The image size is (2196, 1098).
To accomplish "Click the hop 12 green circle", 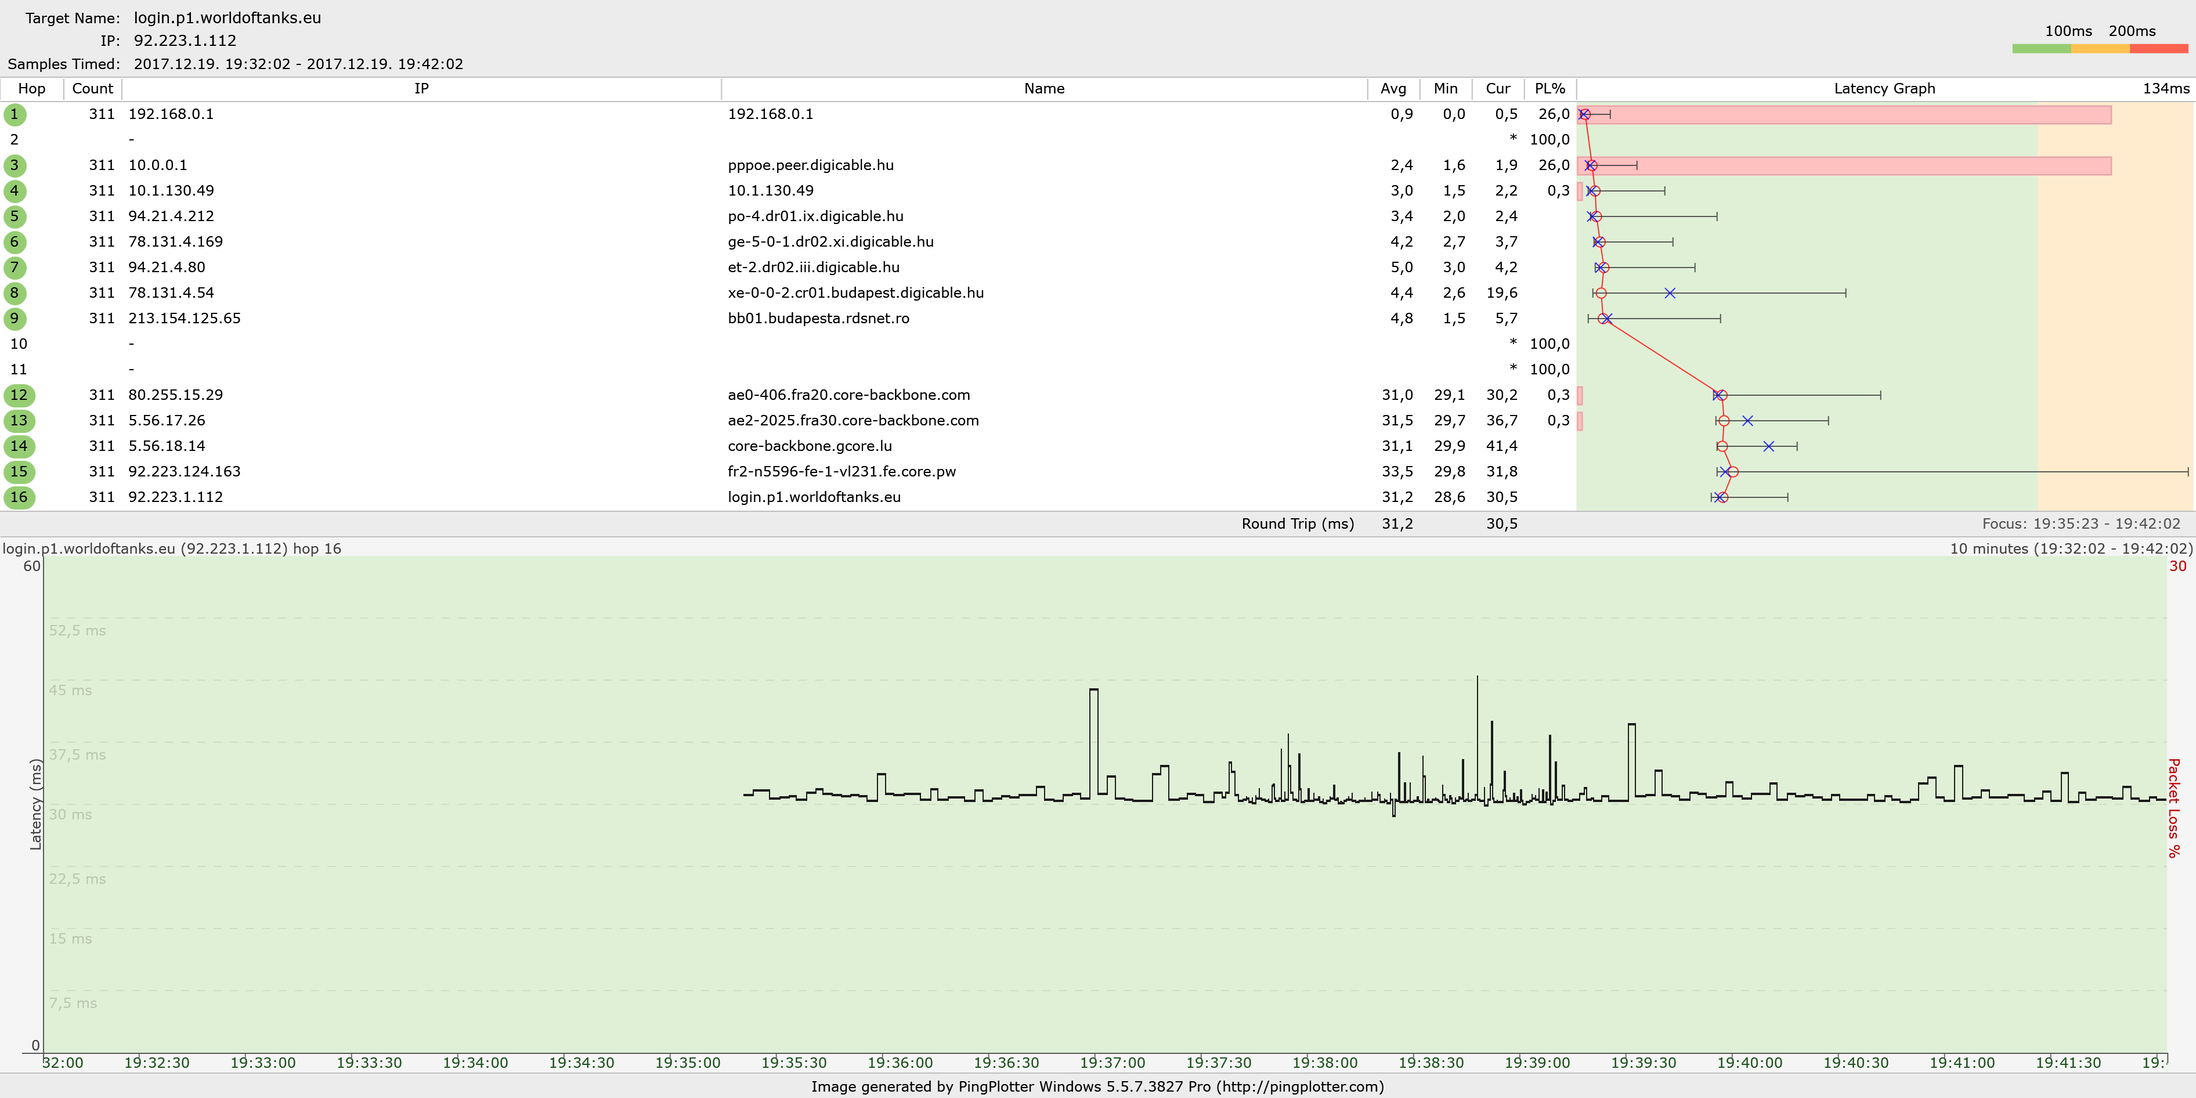I will (19, 395).
